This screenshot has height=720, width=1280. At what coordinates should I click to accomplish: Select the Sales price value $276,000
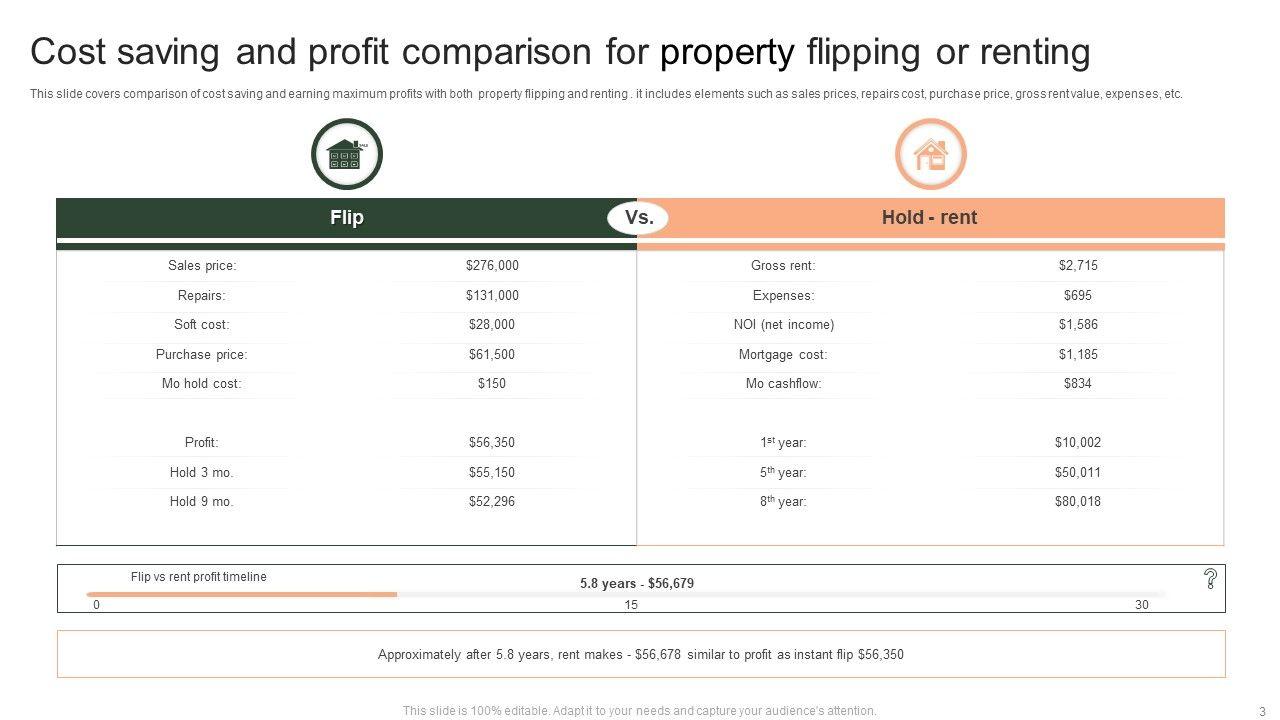pyautogui.click(x=492, y=266)
